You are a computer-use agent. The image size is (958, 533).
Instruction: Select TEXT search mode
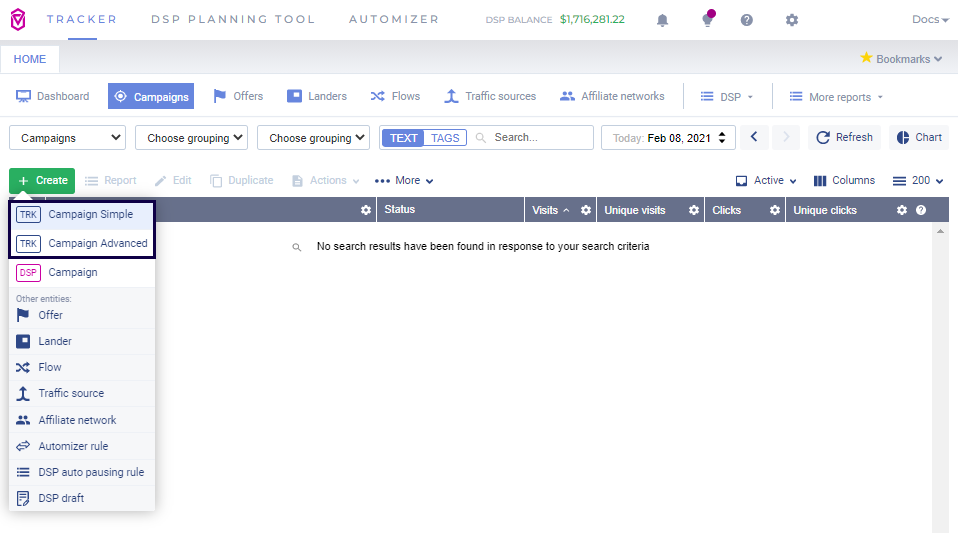click(x=404, y=138)
